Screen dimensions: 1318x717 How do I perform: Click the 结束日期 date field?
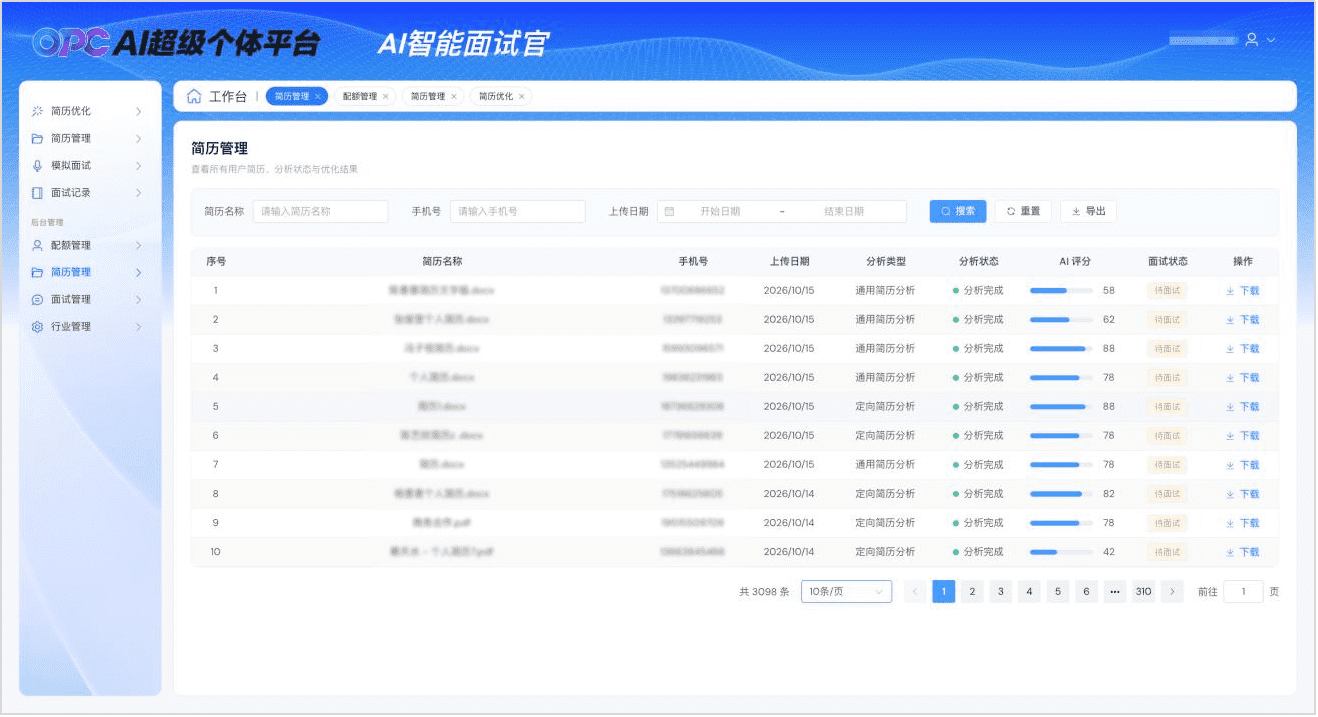pos(844,211)
